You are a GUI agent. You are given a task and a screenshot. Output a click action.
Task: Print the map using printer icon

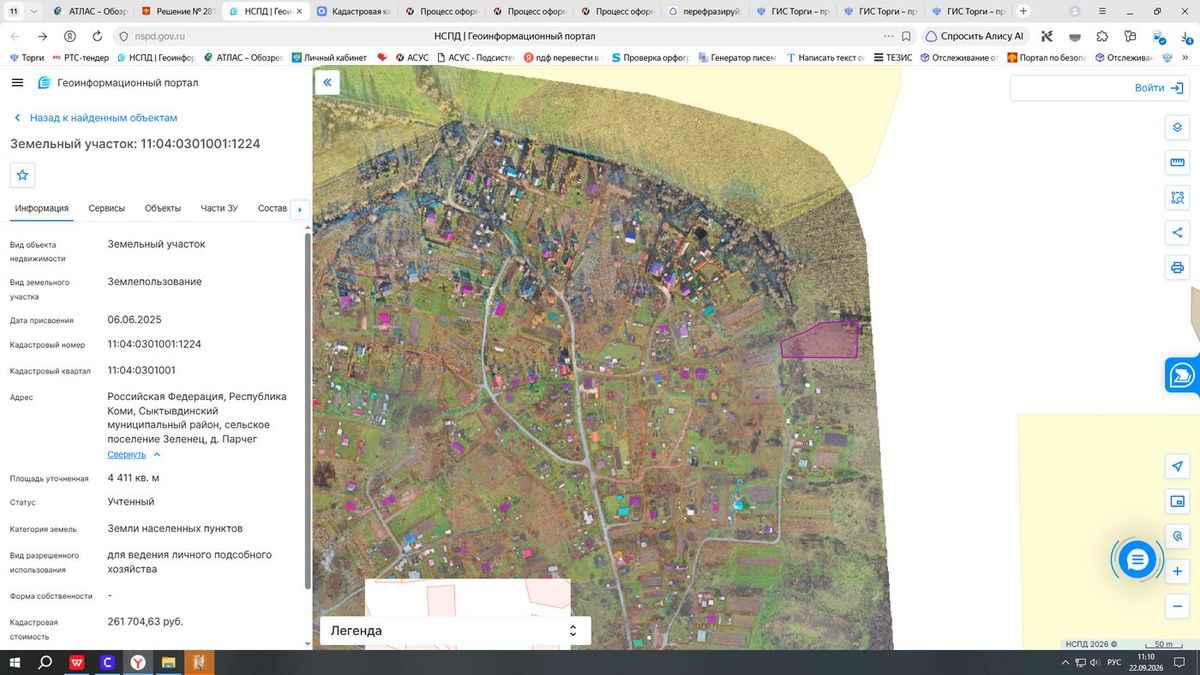click(x=1177, y=268)
